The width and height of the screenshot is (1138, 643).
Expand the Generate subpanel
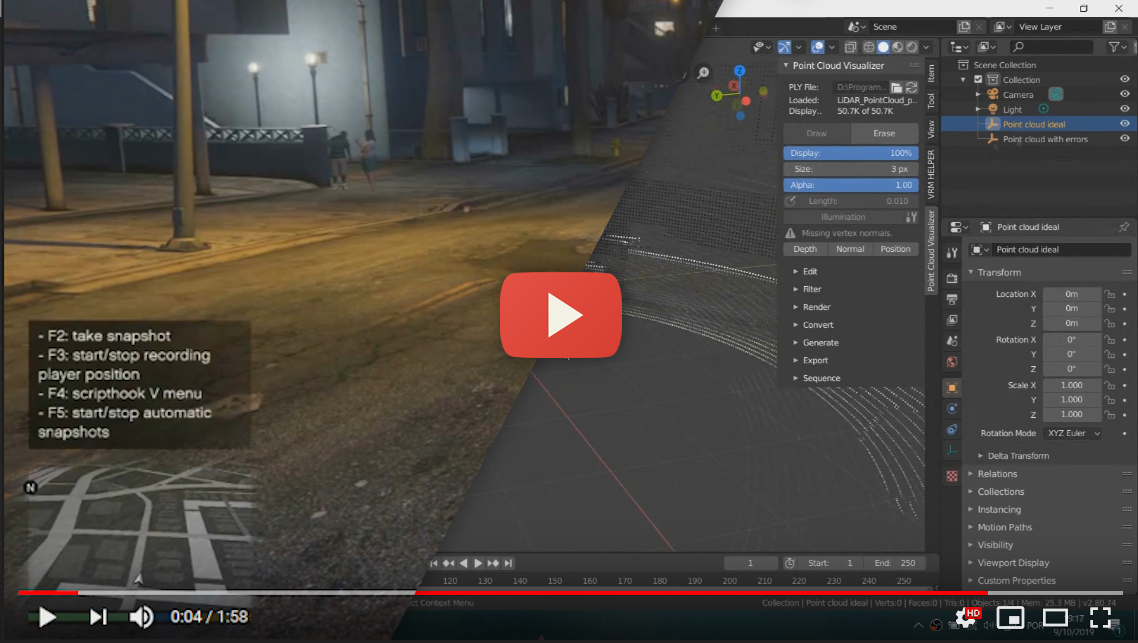(815, 343)
